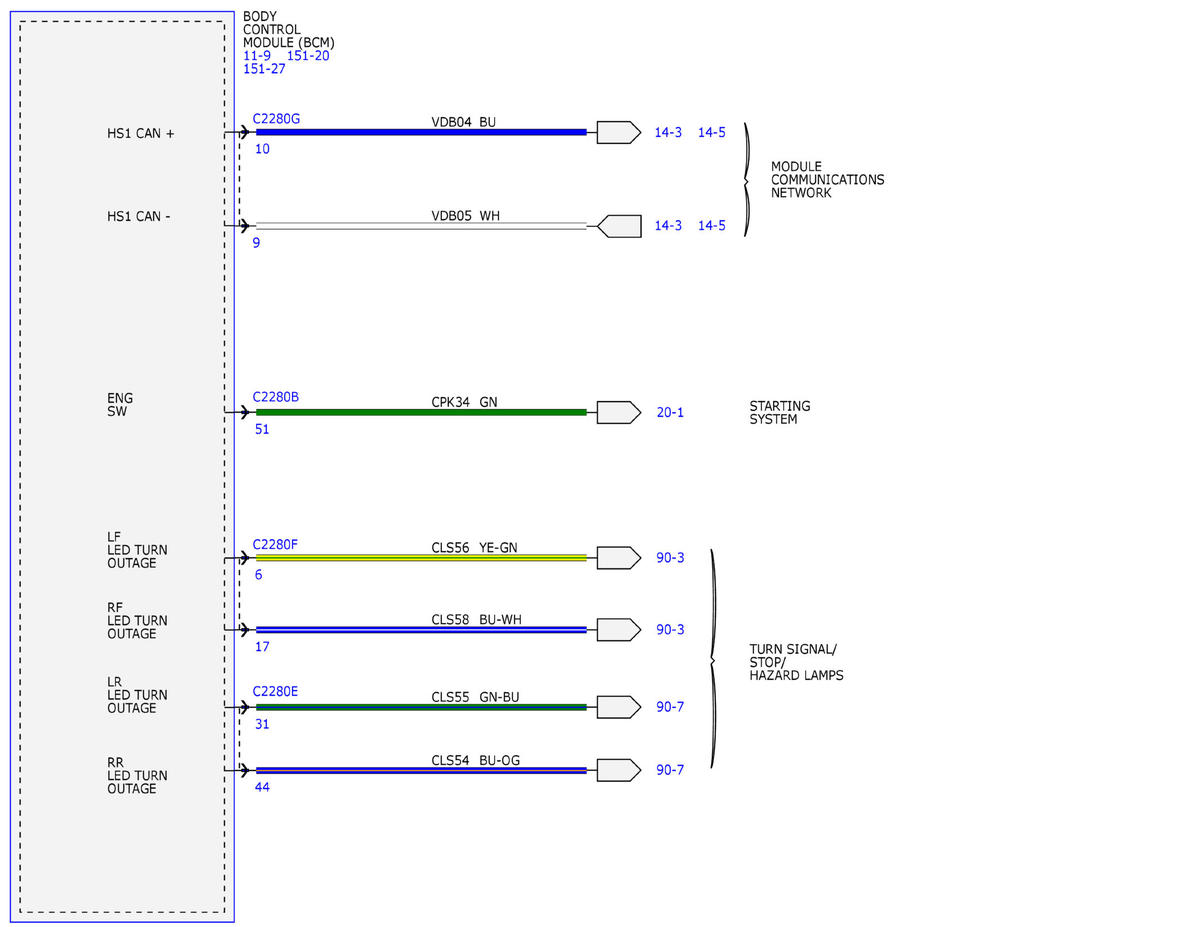
Task: Open the 14-5 reference beside the VDB04 wire
Action: (712, 132)
